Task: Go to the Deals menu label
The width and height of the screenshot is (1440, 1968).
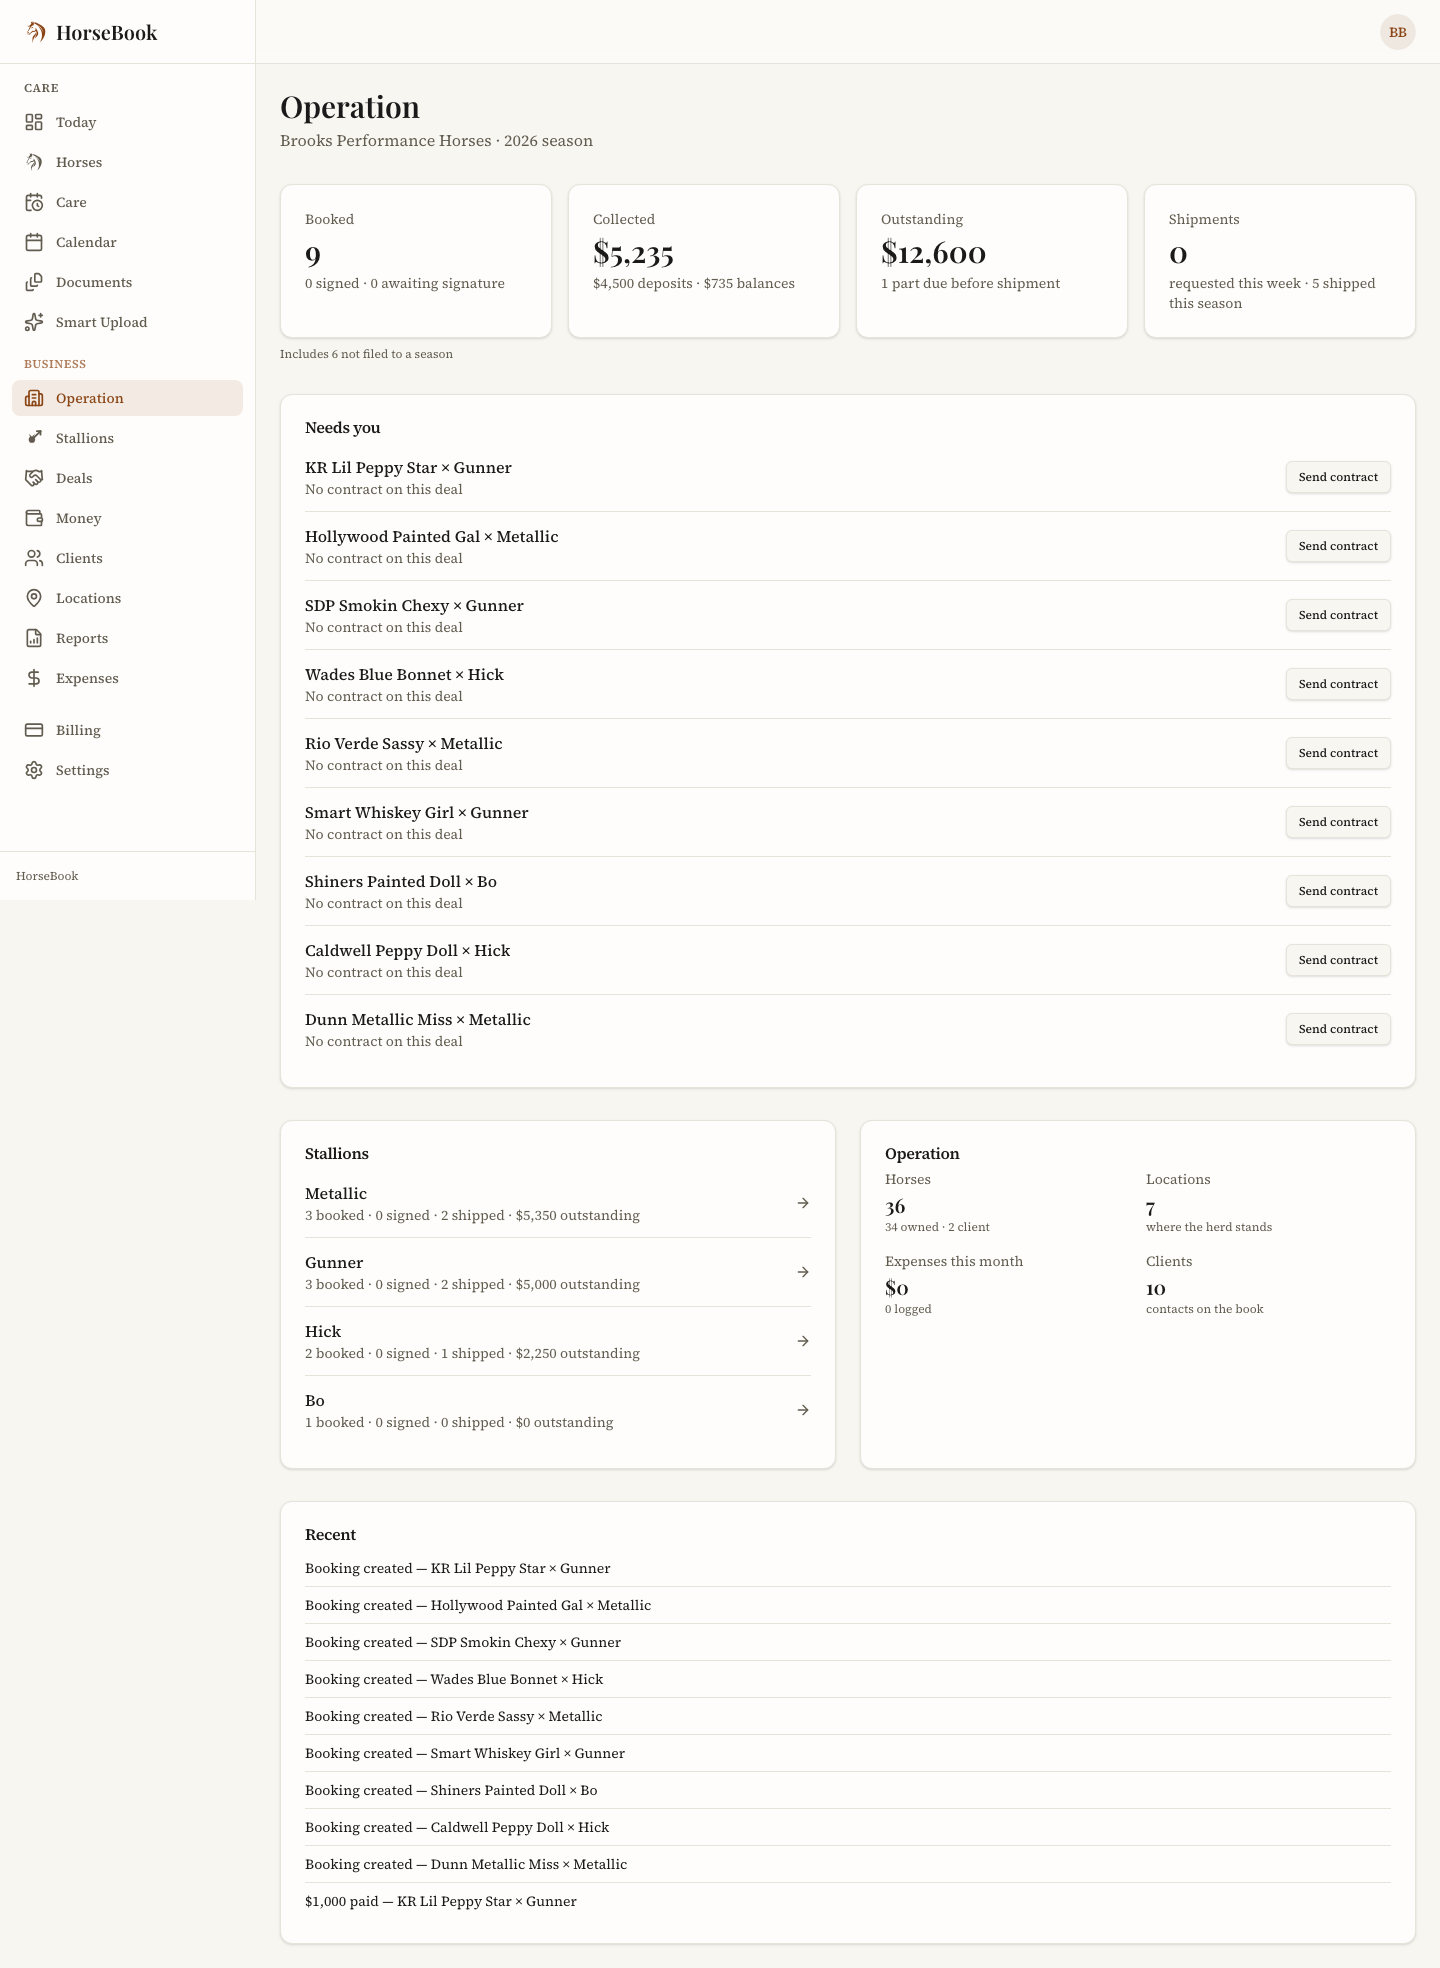Action: click(x=74, y=478)
